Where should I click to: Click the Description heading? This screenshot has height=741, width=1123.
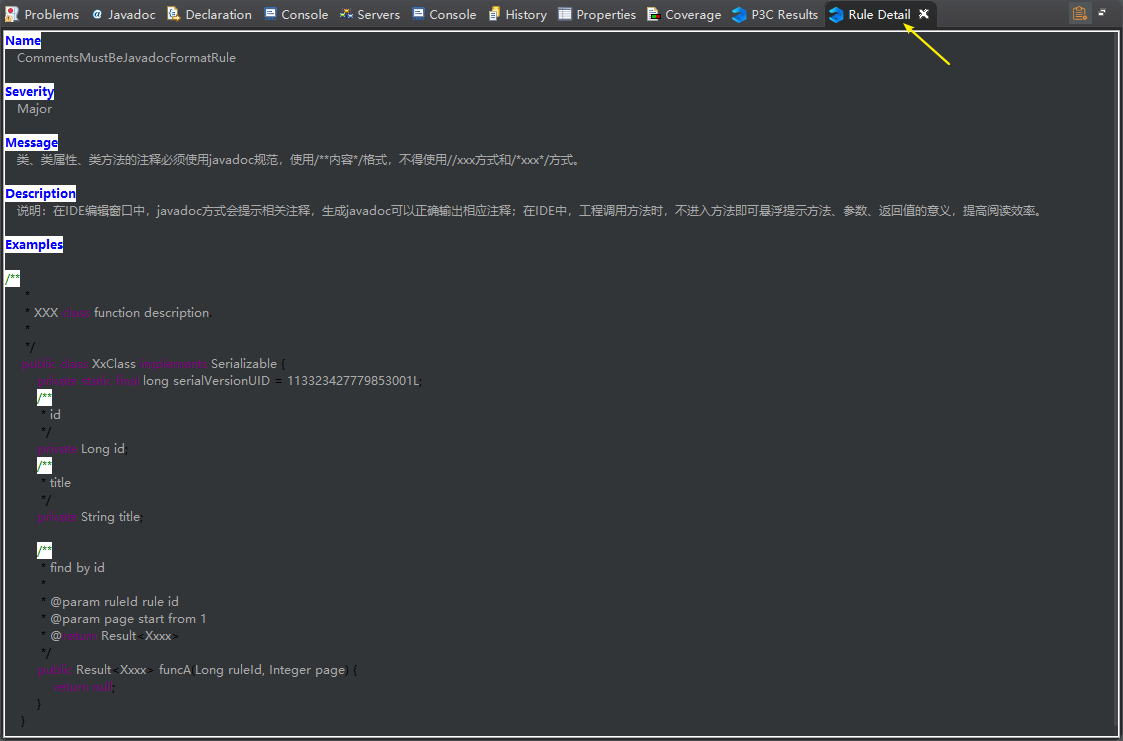point(40,193)
